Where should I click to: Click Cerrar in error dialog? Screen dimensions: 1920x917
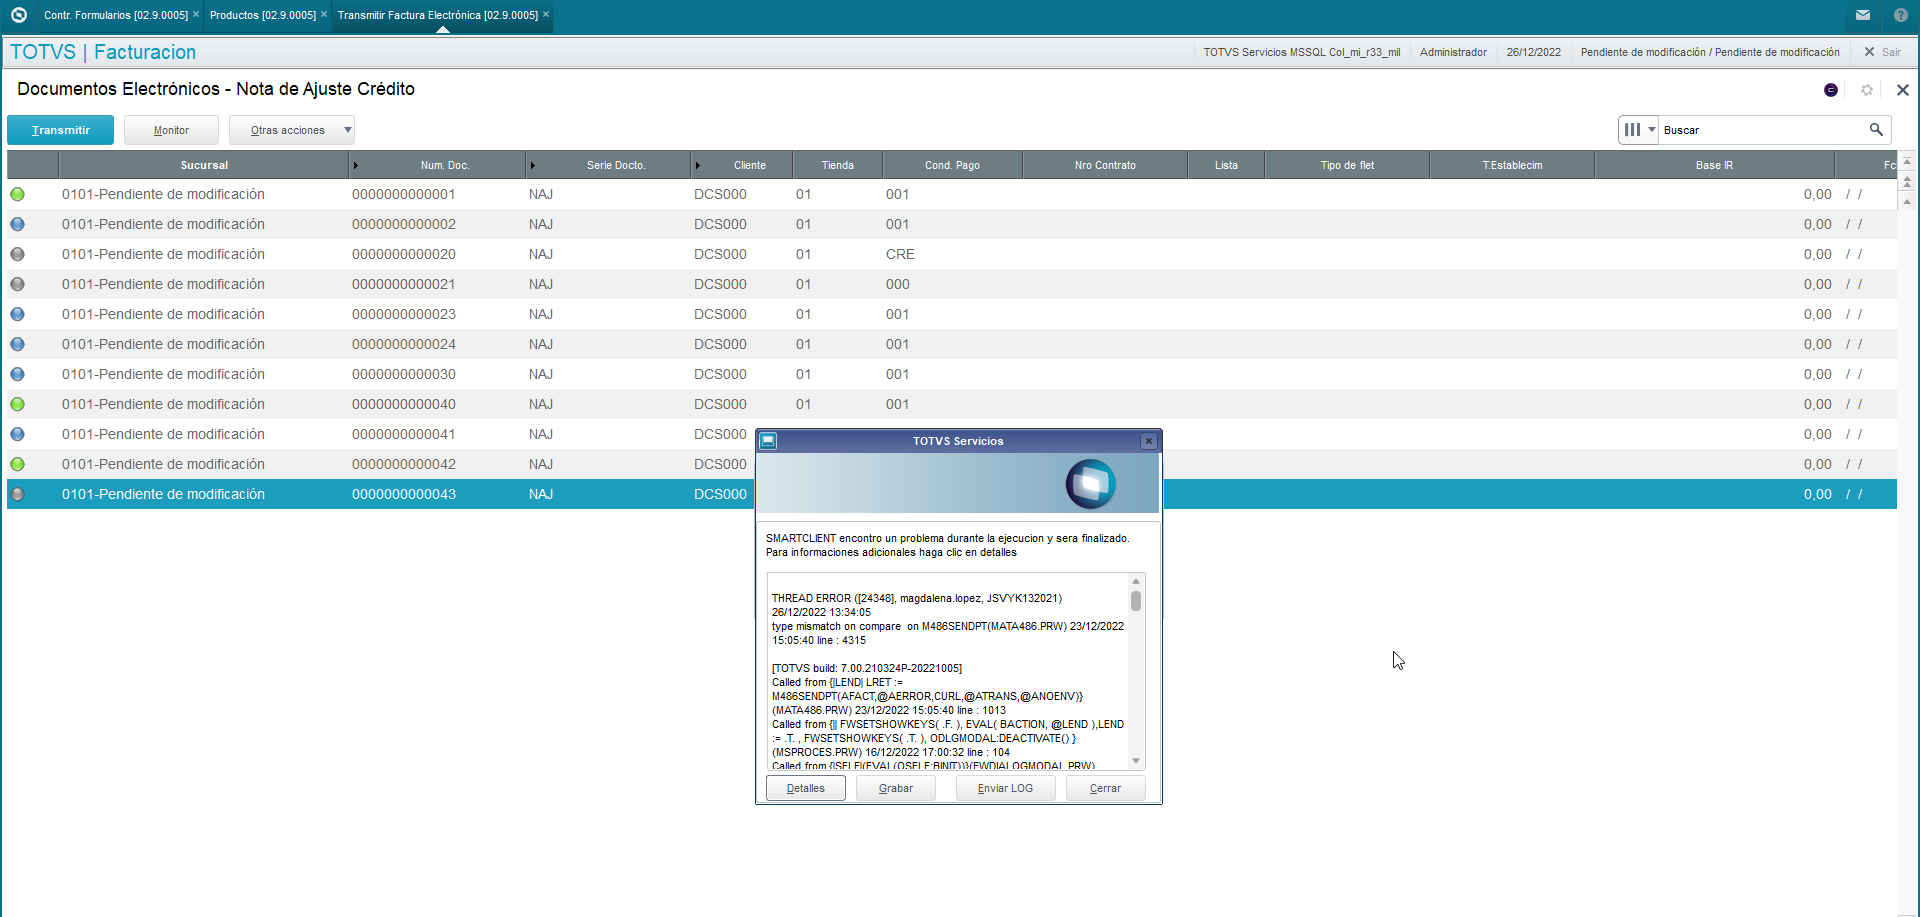[1105, 788]
